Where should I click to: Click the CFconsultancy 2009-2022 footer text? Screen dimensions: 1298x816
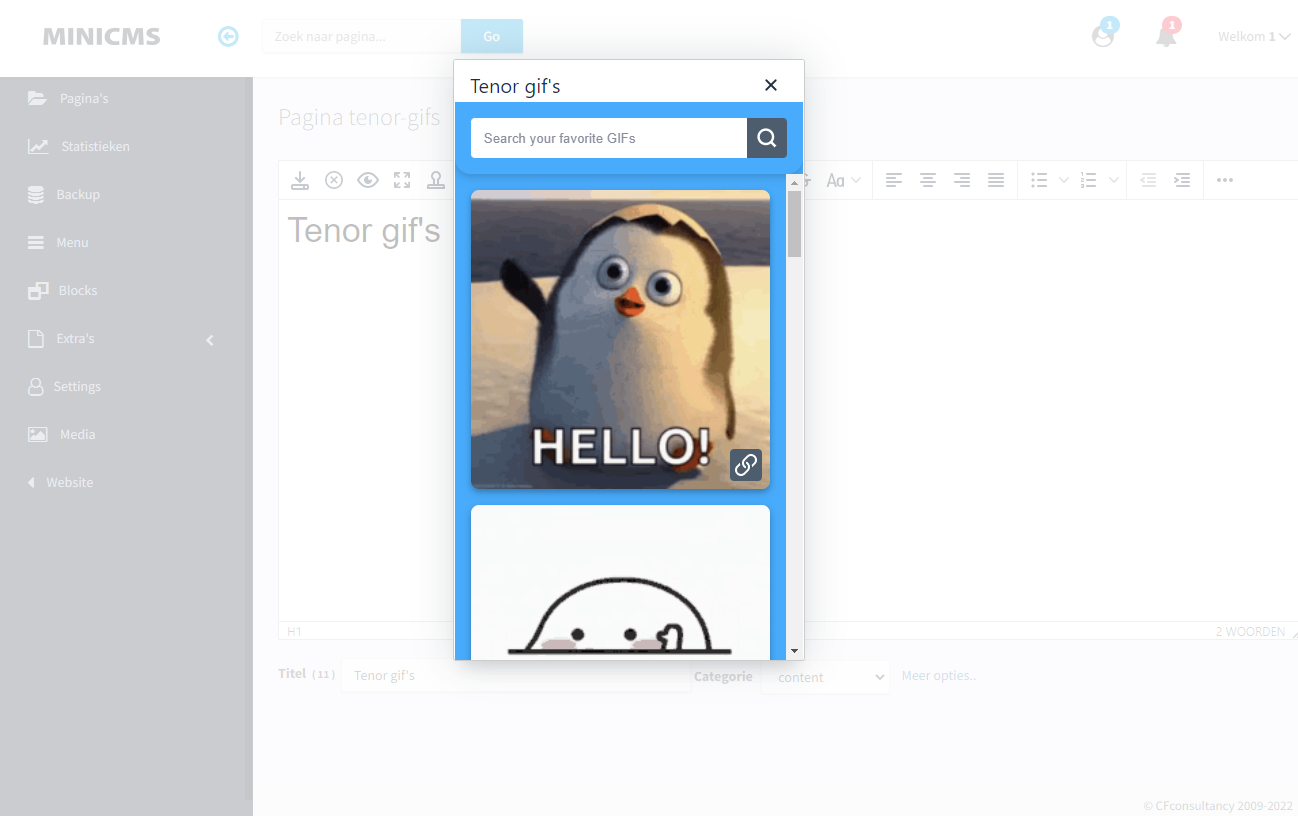click(1218, 805)
